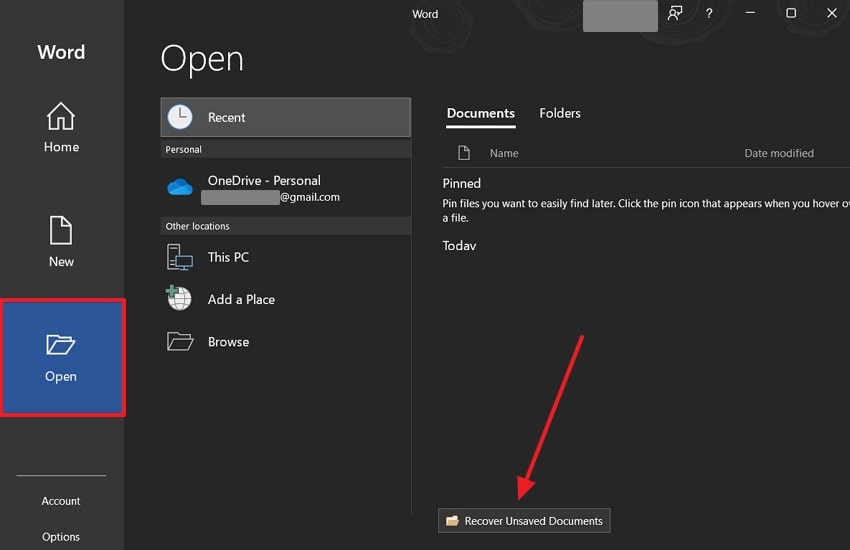Click Add a Place

(286, 299)
